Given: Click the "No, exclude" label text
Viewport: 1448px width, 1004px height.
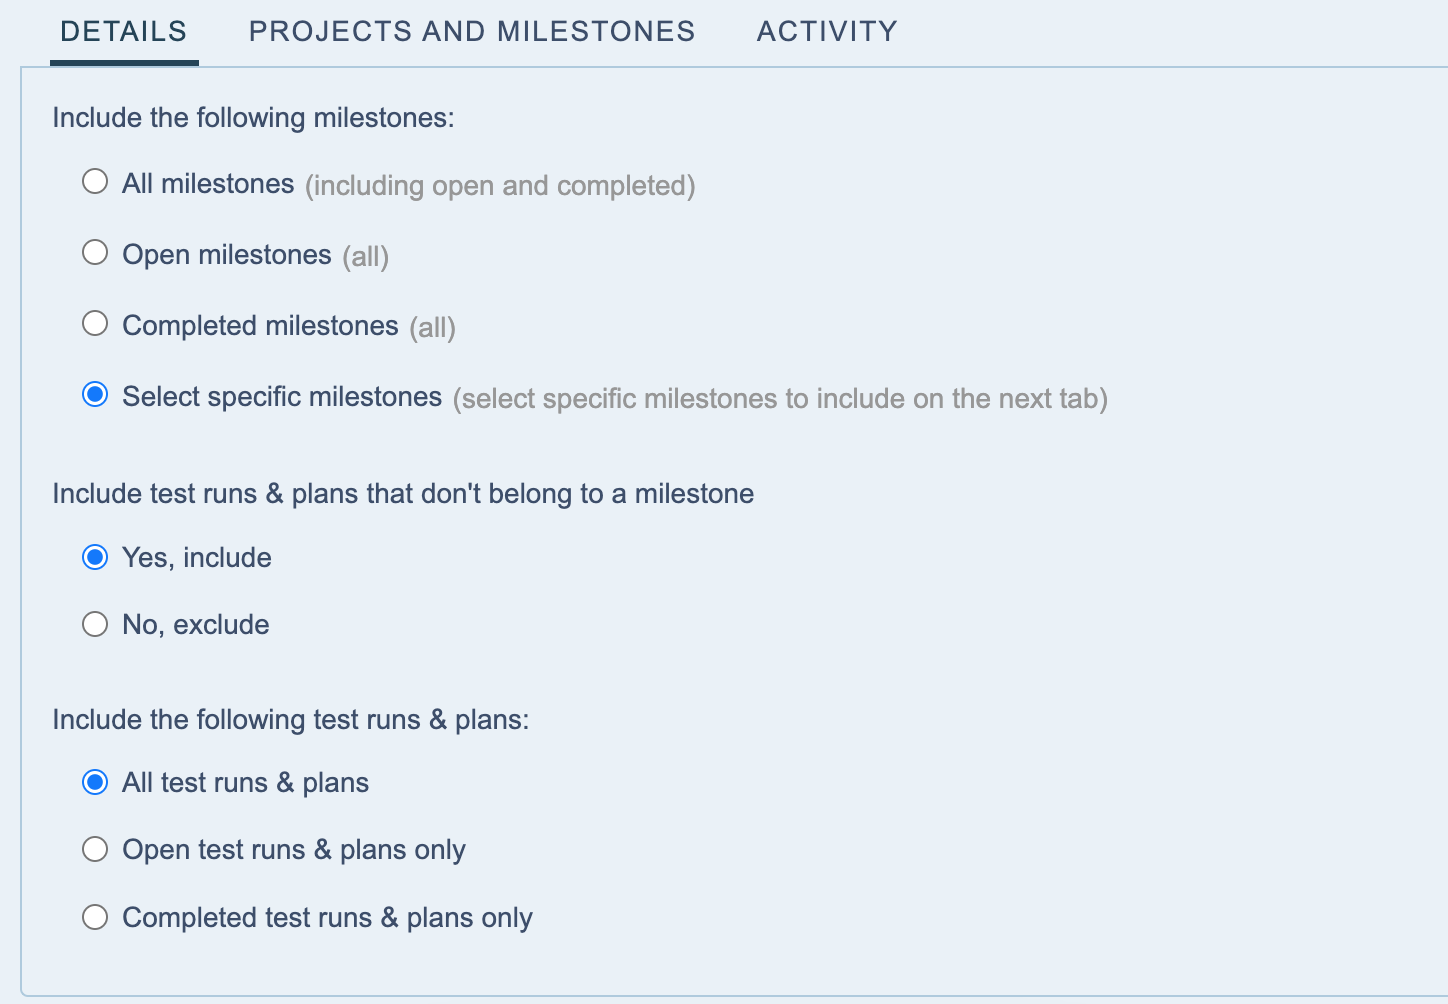Looking at the screenshot, I should 196,625.
